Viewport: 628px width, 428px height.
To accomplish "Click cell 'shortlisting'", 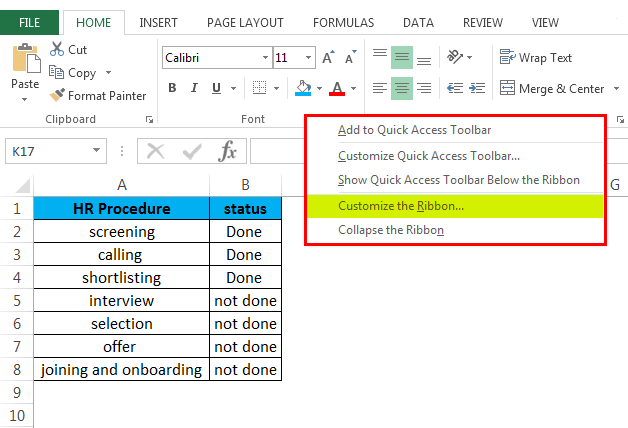I will [122, 277].
